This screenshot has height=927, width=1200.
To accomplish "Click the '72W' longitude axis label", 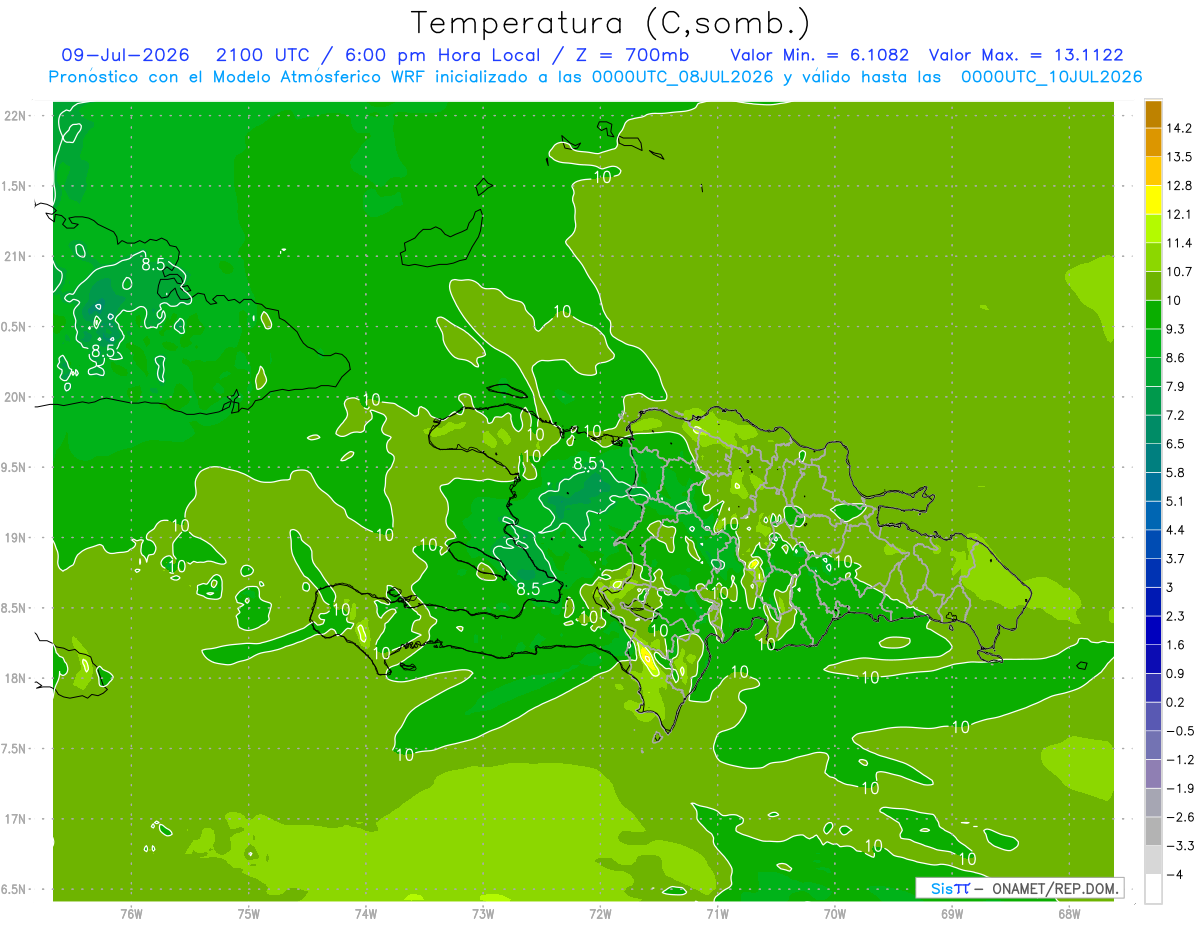I will (600, 914).
